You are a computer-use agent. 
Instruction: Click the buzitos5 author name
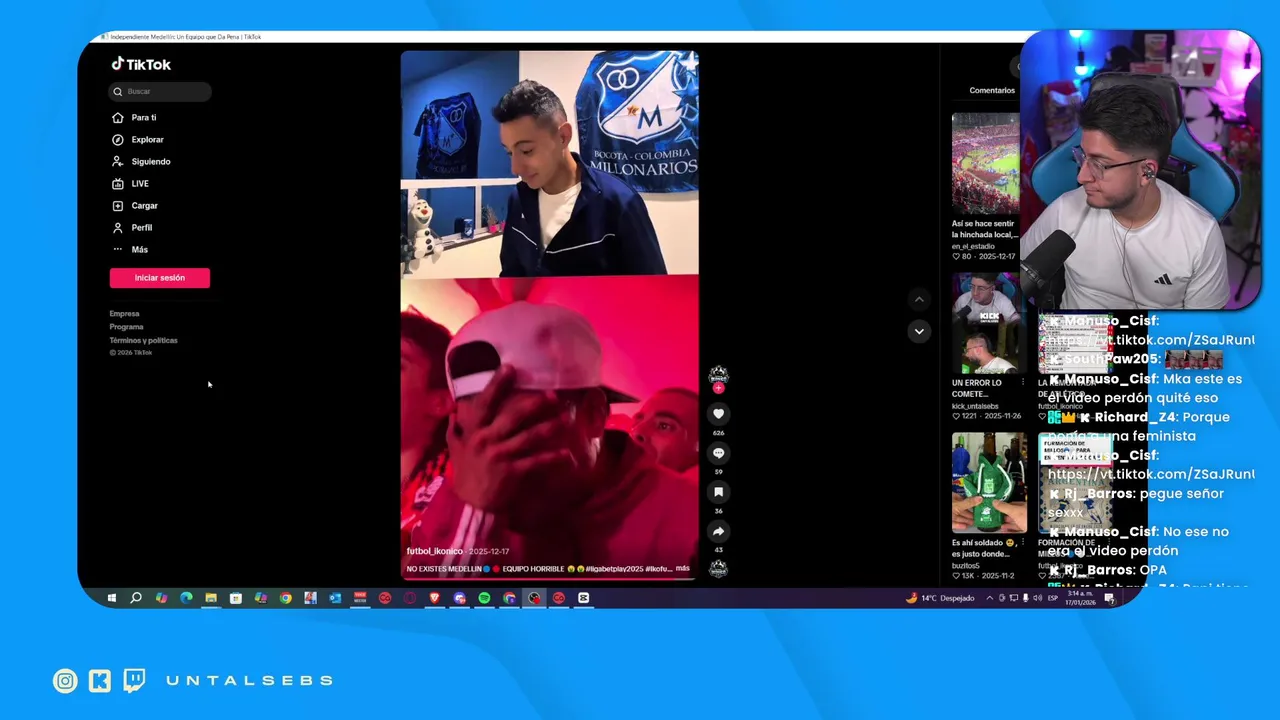click(967, 566)
